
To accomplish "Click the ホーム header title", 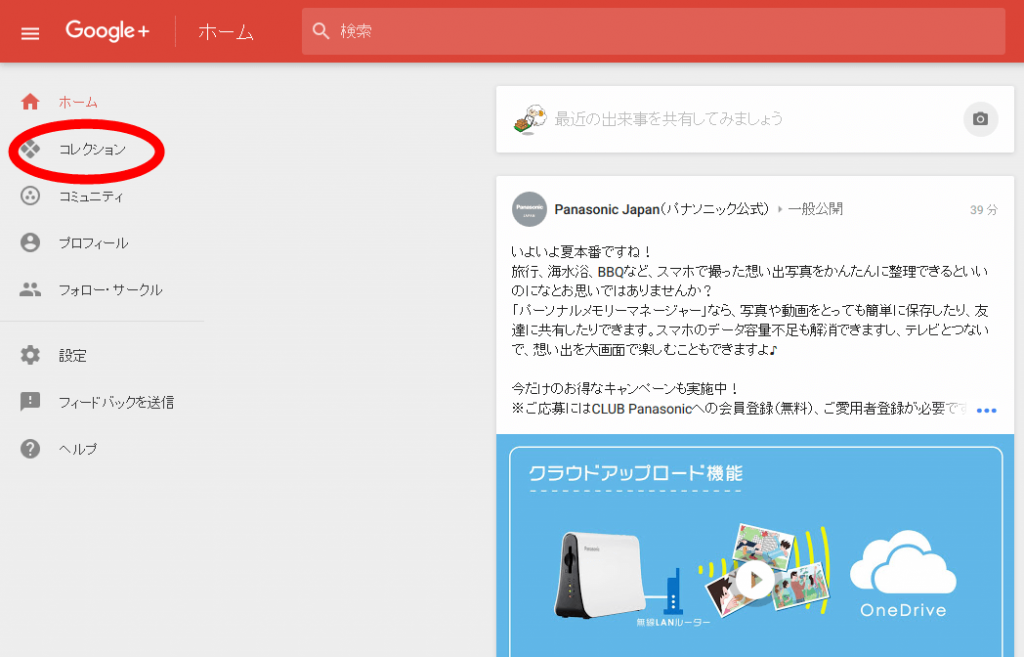I will pos(226,31).
